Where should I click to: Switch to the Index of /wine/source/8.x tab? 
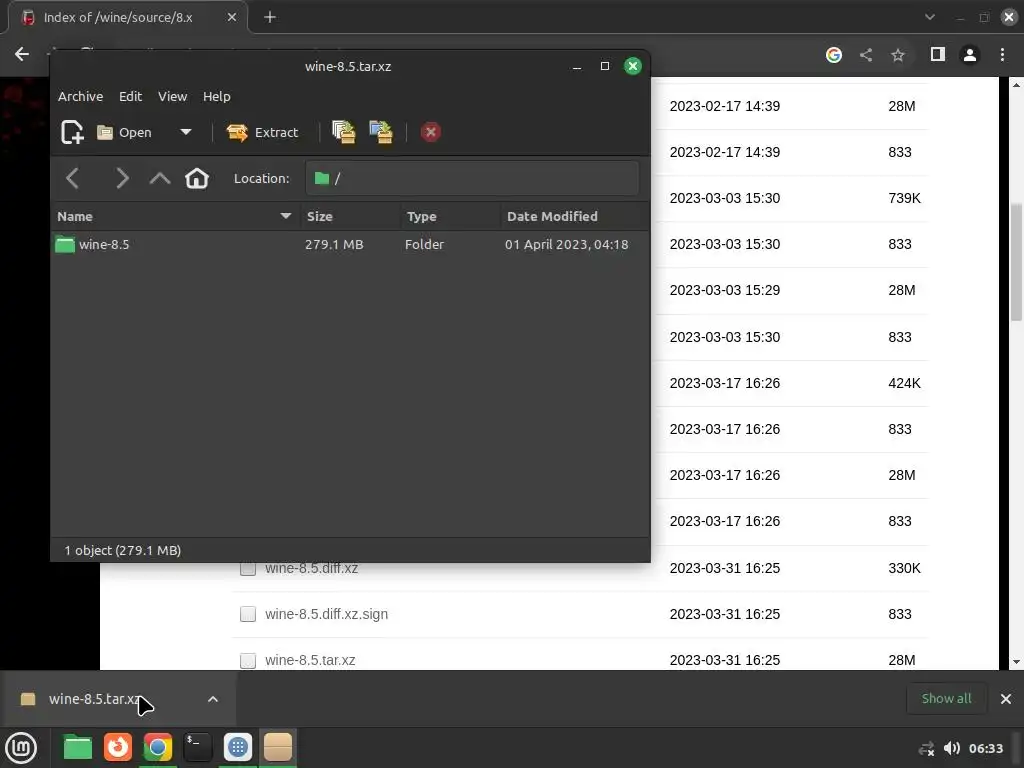click(127, 18)
